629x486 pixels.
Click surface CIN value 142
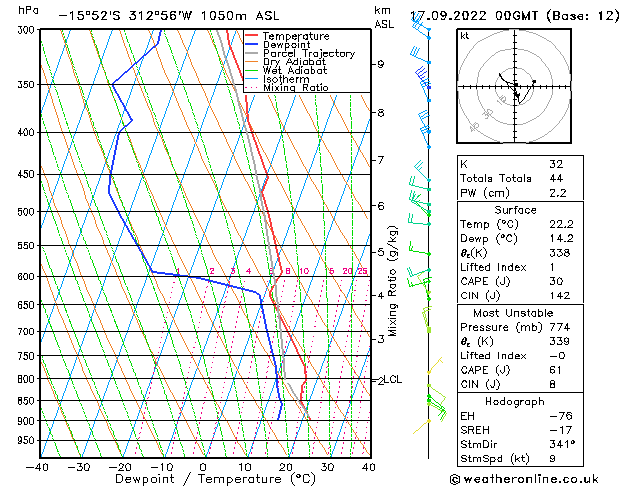tap(560, 296)
